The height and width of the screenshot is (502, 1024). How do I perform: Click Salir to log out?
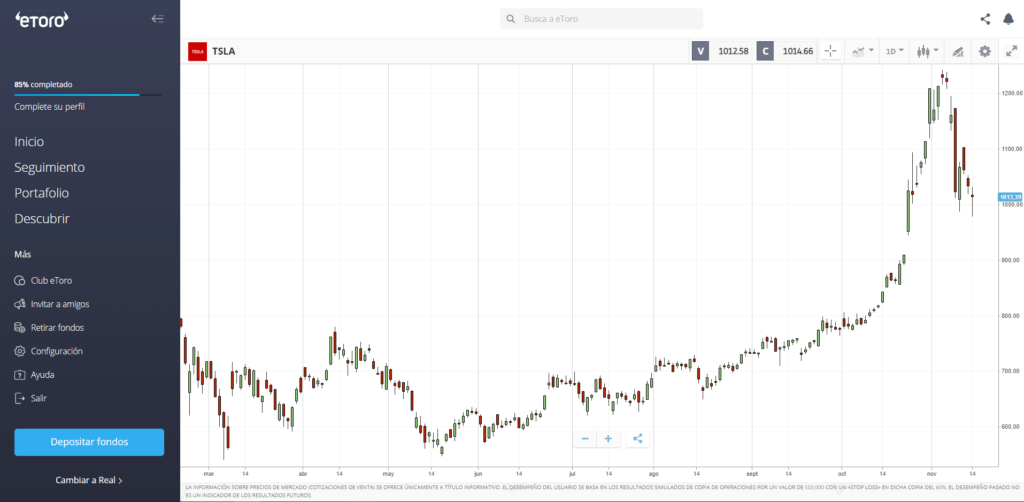(39, 398)
